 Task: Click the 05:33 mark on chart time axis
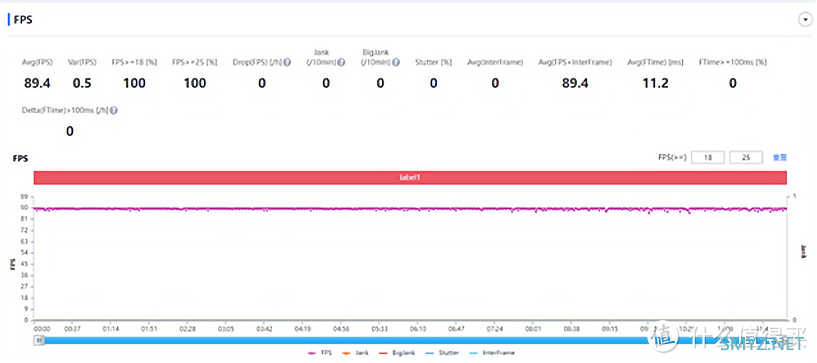pos(379,330)
